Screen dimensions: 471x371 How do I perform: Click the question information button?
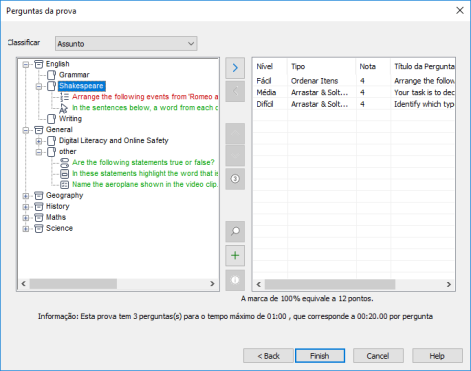click(x=235, y=280)
